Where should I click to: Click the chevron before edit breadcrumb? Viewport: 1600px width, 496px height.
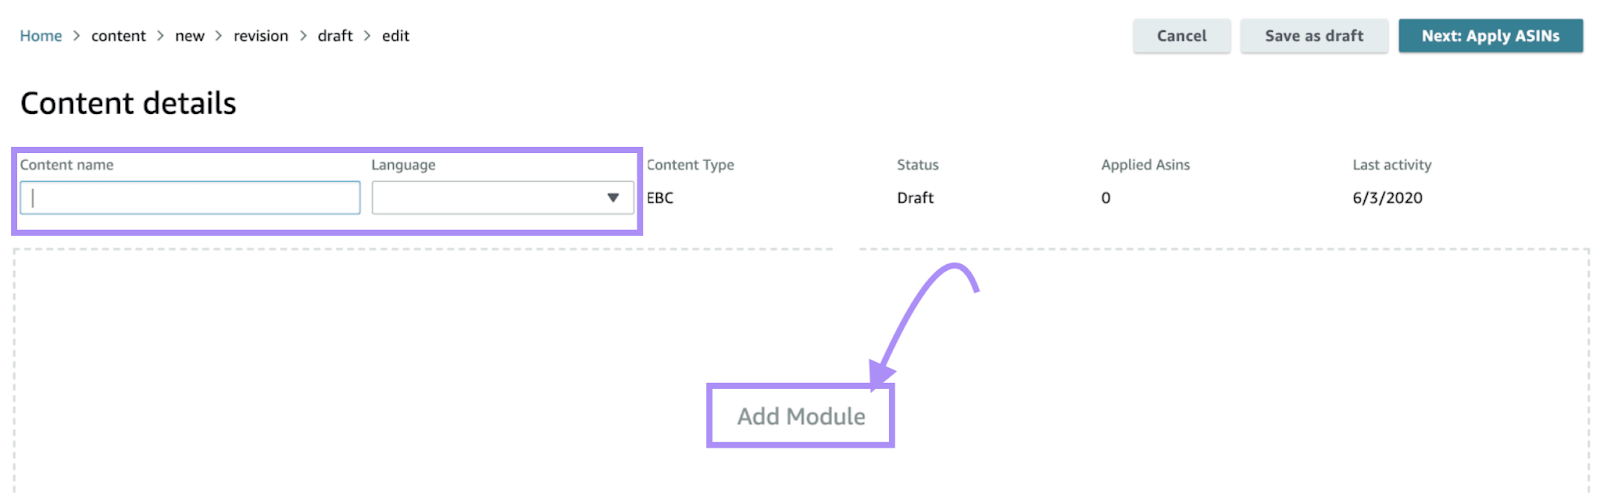pyautogui.click(x=367, y=36)
